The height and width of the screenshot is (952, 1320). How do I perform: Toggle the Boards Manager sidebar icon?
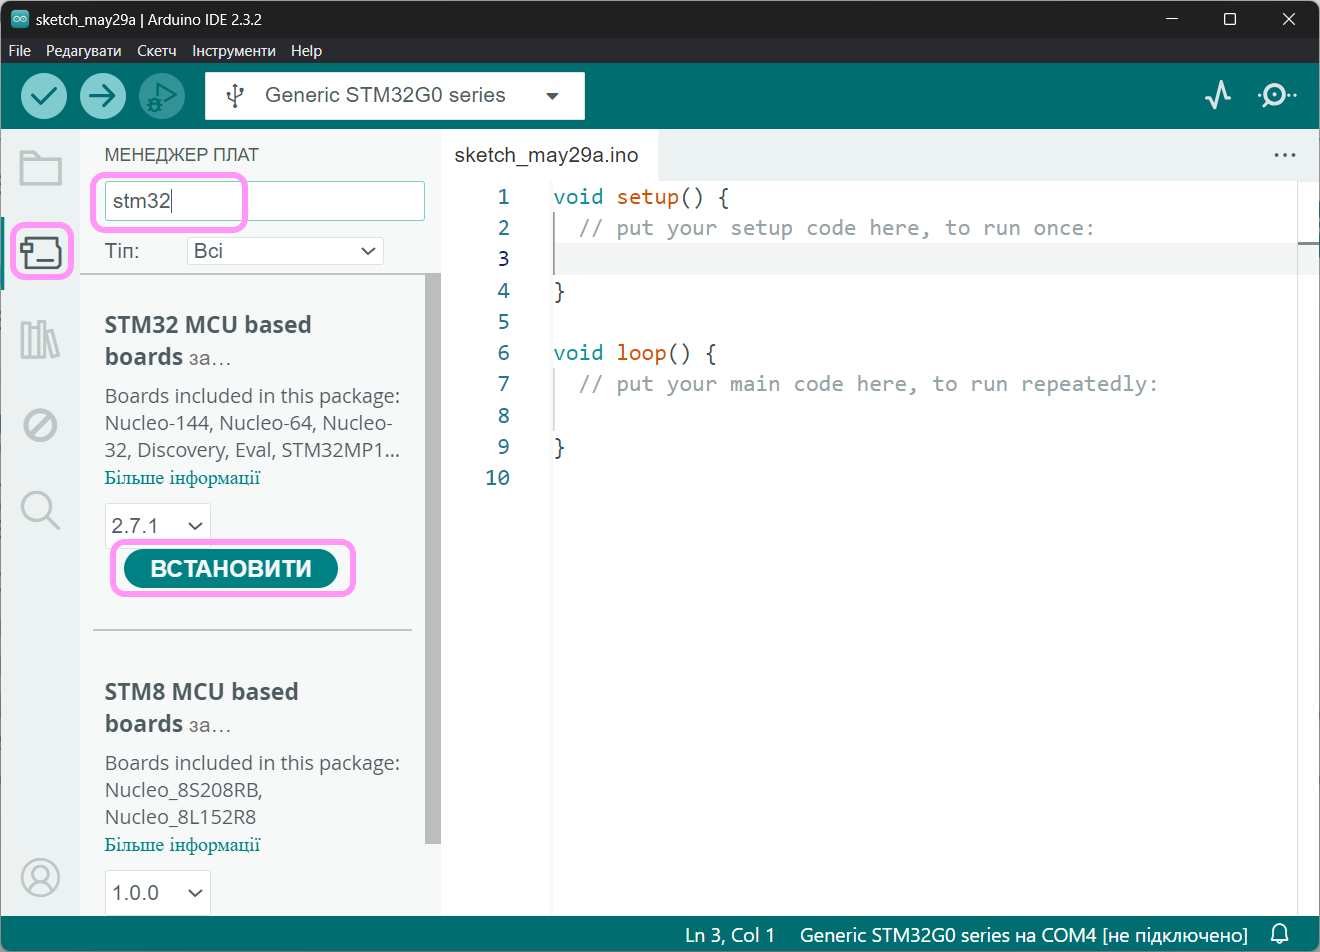click(x=41, y=252)
